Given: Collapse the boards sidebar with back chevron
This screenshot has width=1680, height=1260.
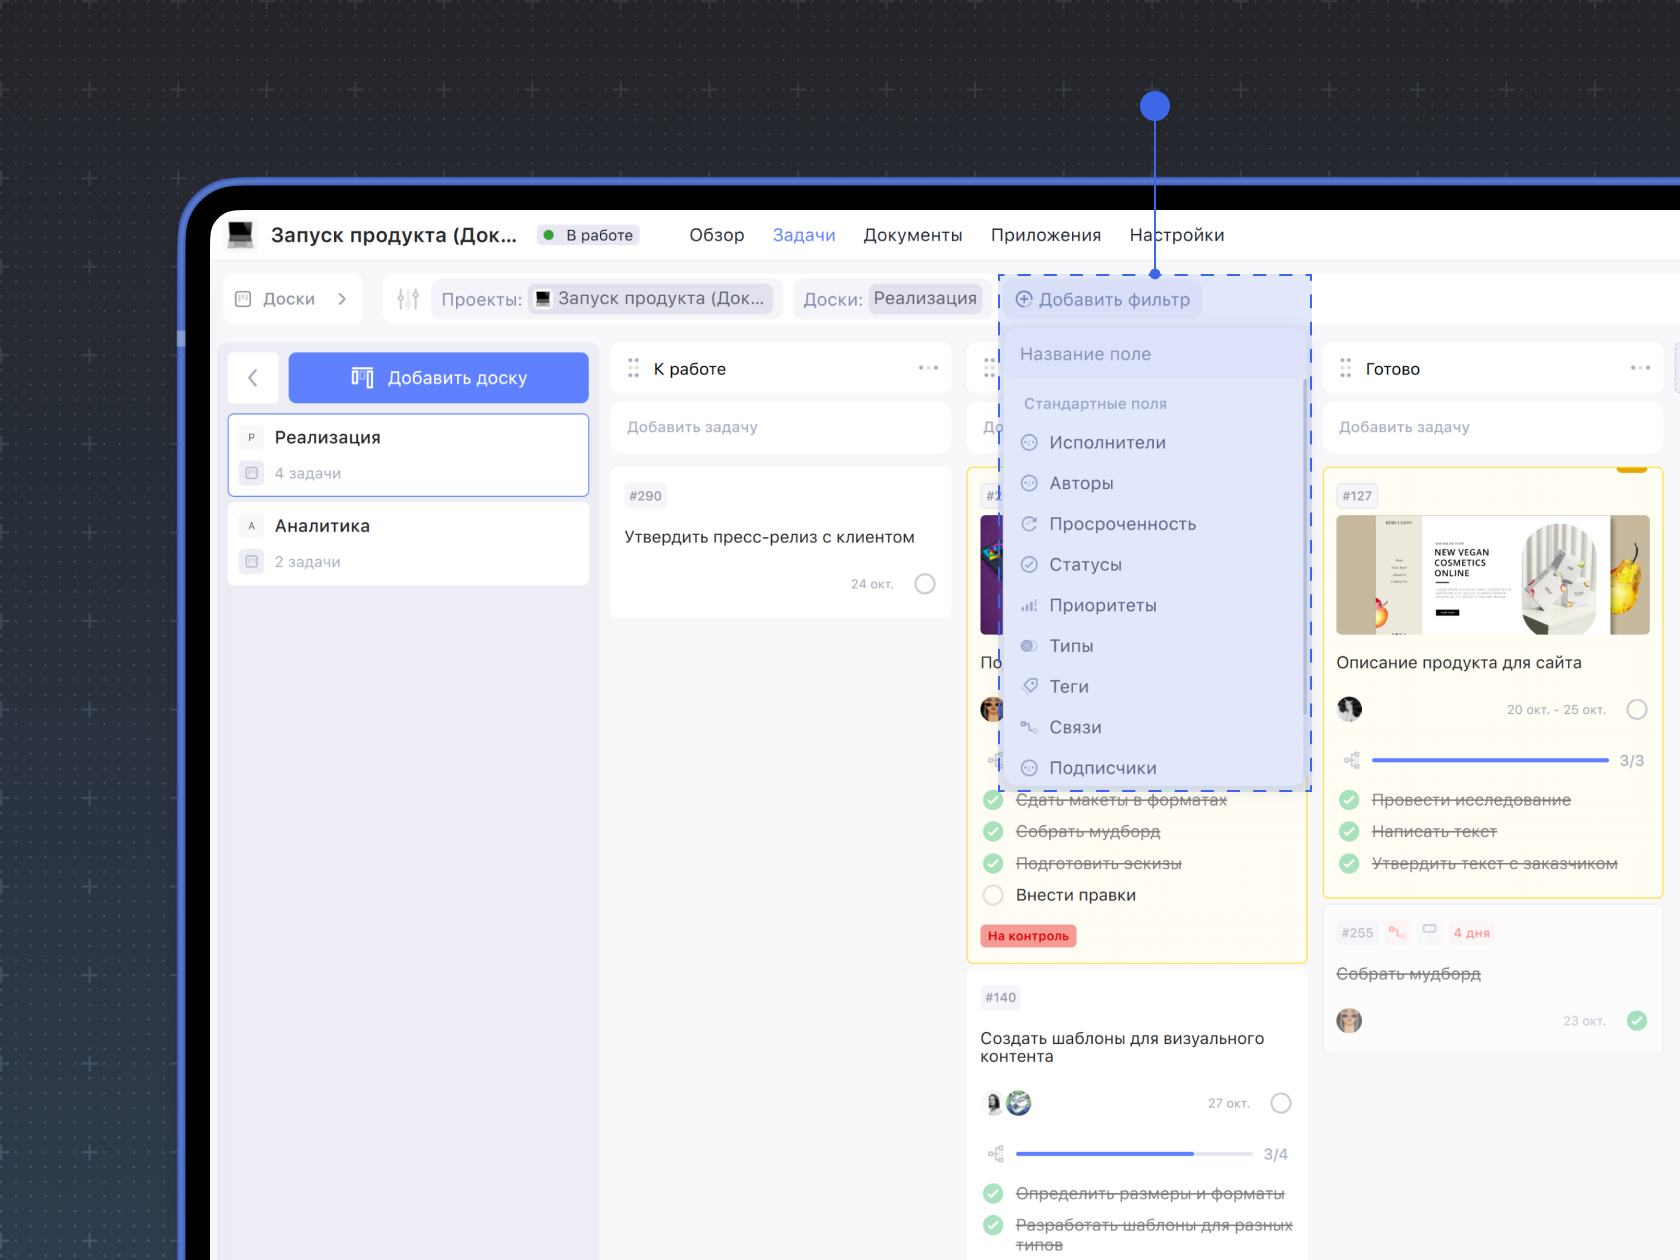Looking at the screenshot, I should pyautogui.click(x=253, y=378).
